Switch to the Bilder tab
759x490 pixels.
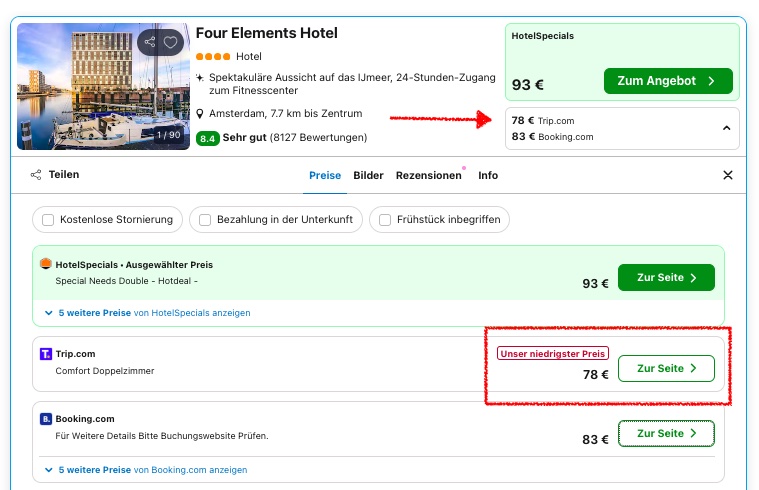click(368, 175)
